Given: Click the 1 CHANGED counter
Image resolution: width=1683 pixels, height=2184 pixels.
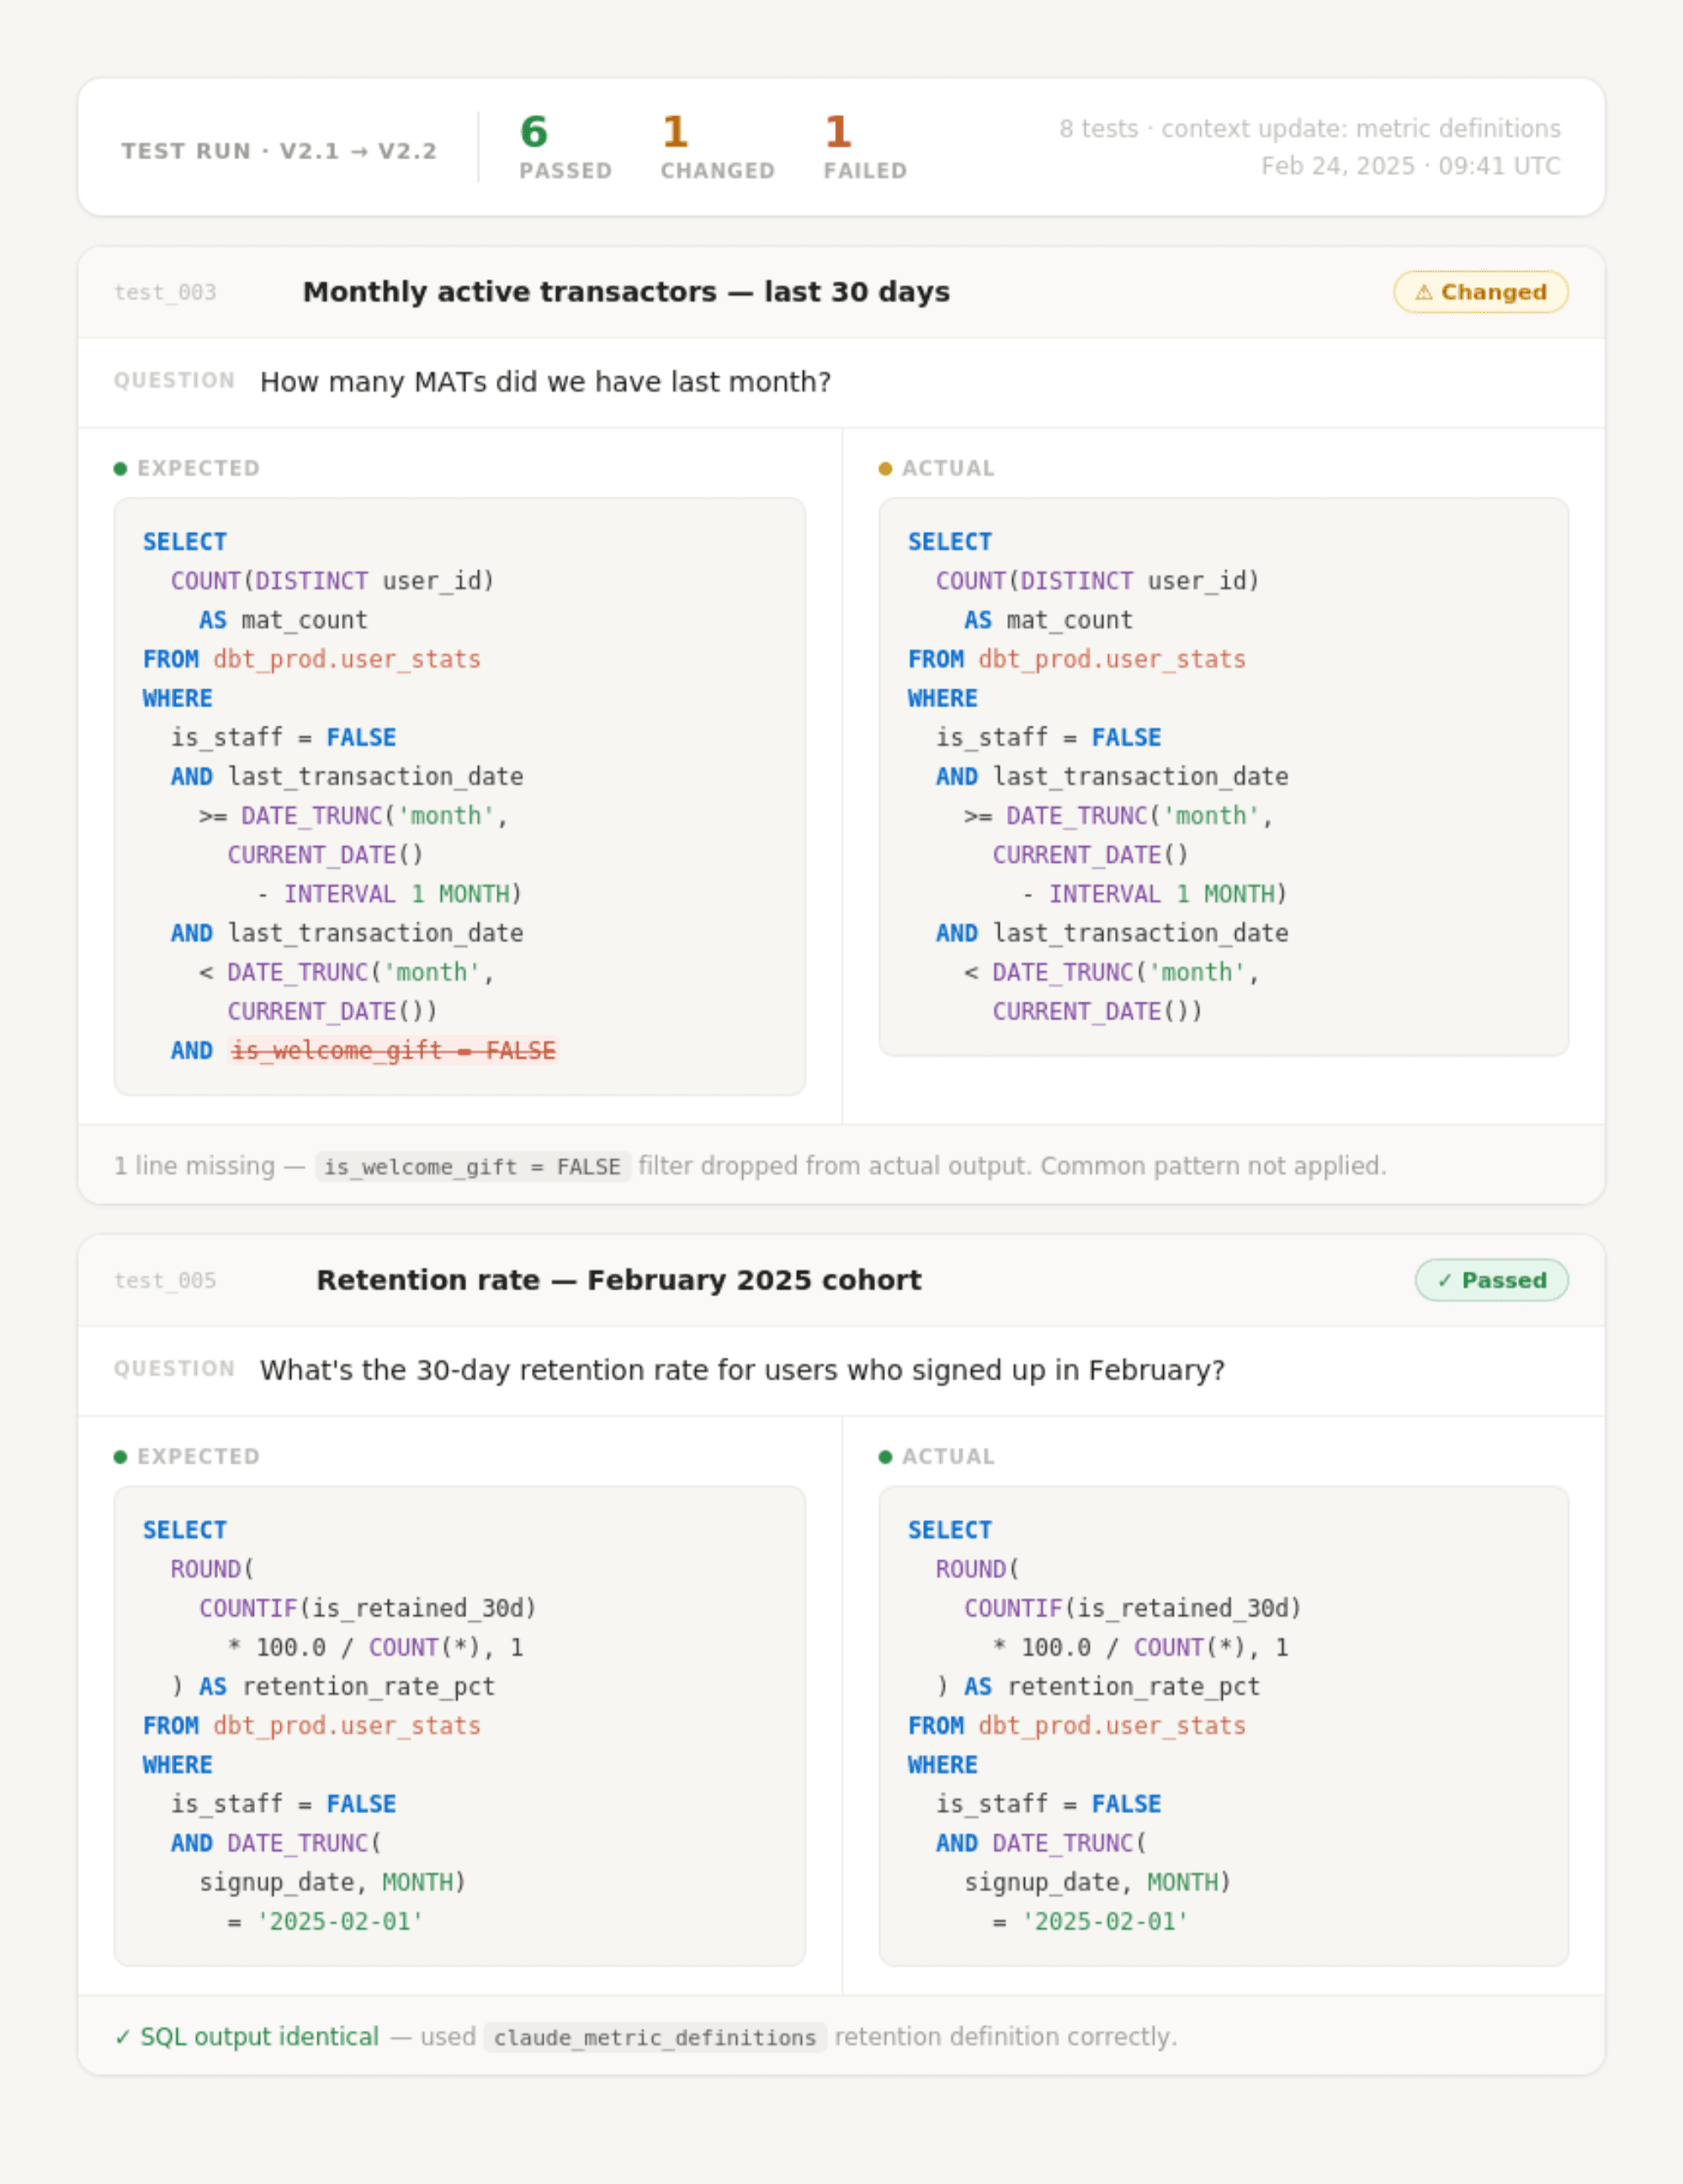Looking at the screenshot, I should (717, 147).
